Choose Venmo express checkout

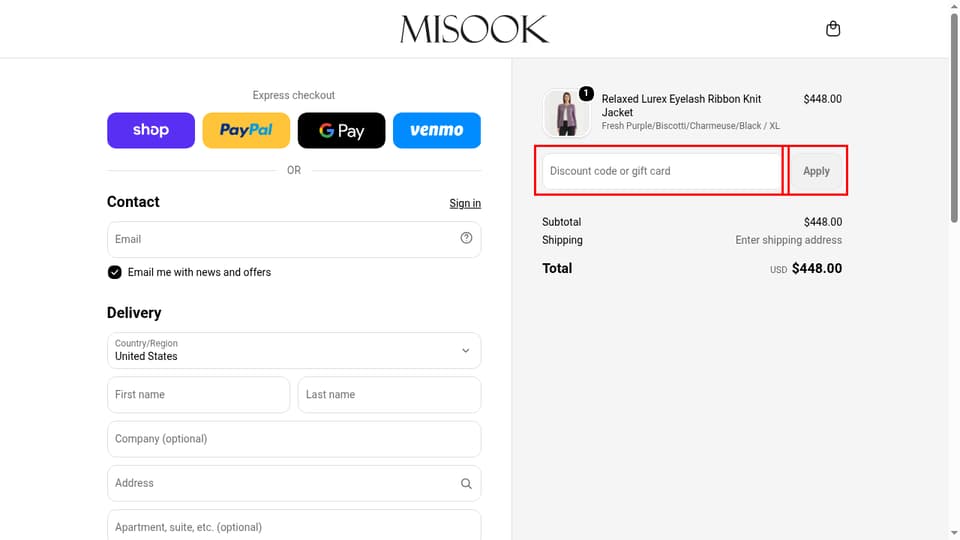[437, 130]
